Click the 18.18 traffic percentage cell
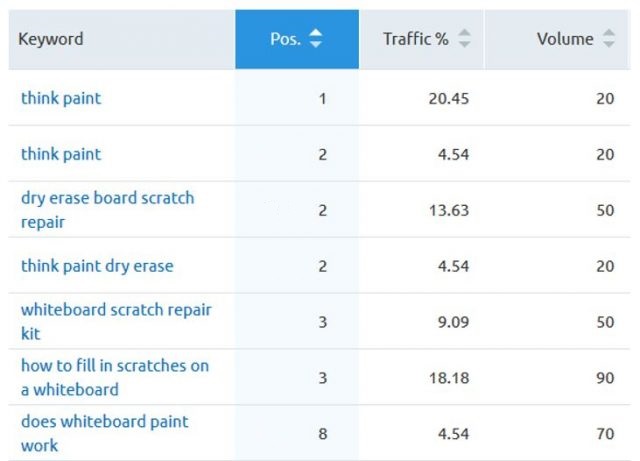This screenshot has width=640, height=461. pos(448,378)
